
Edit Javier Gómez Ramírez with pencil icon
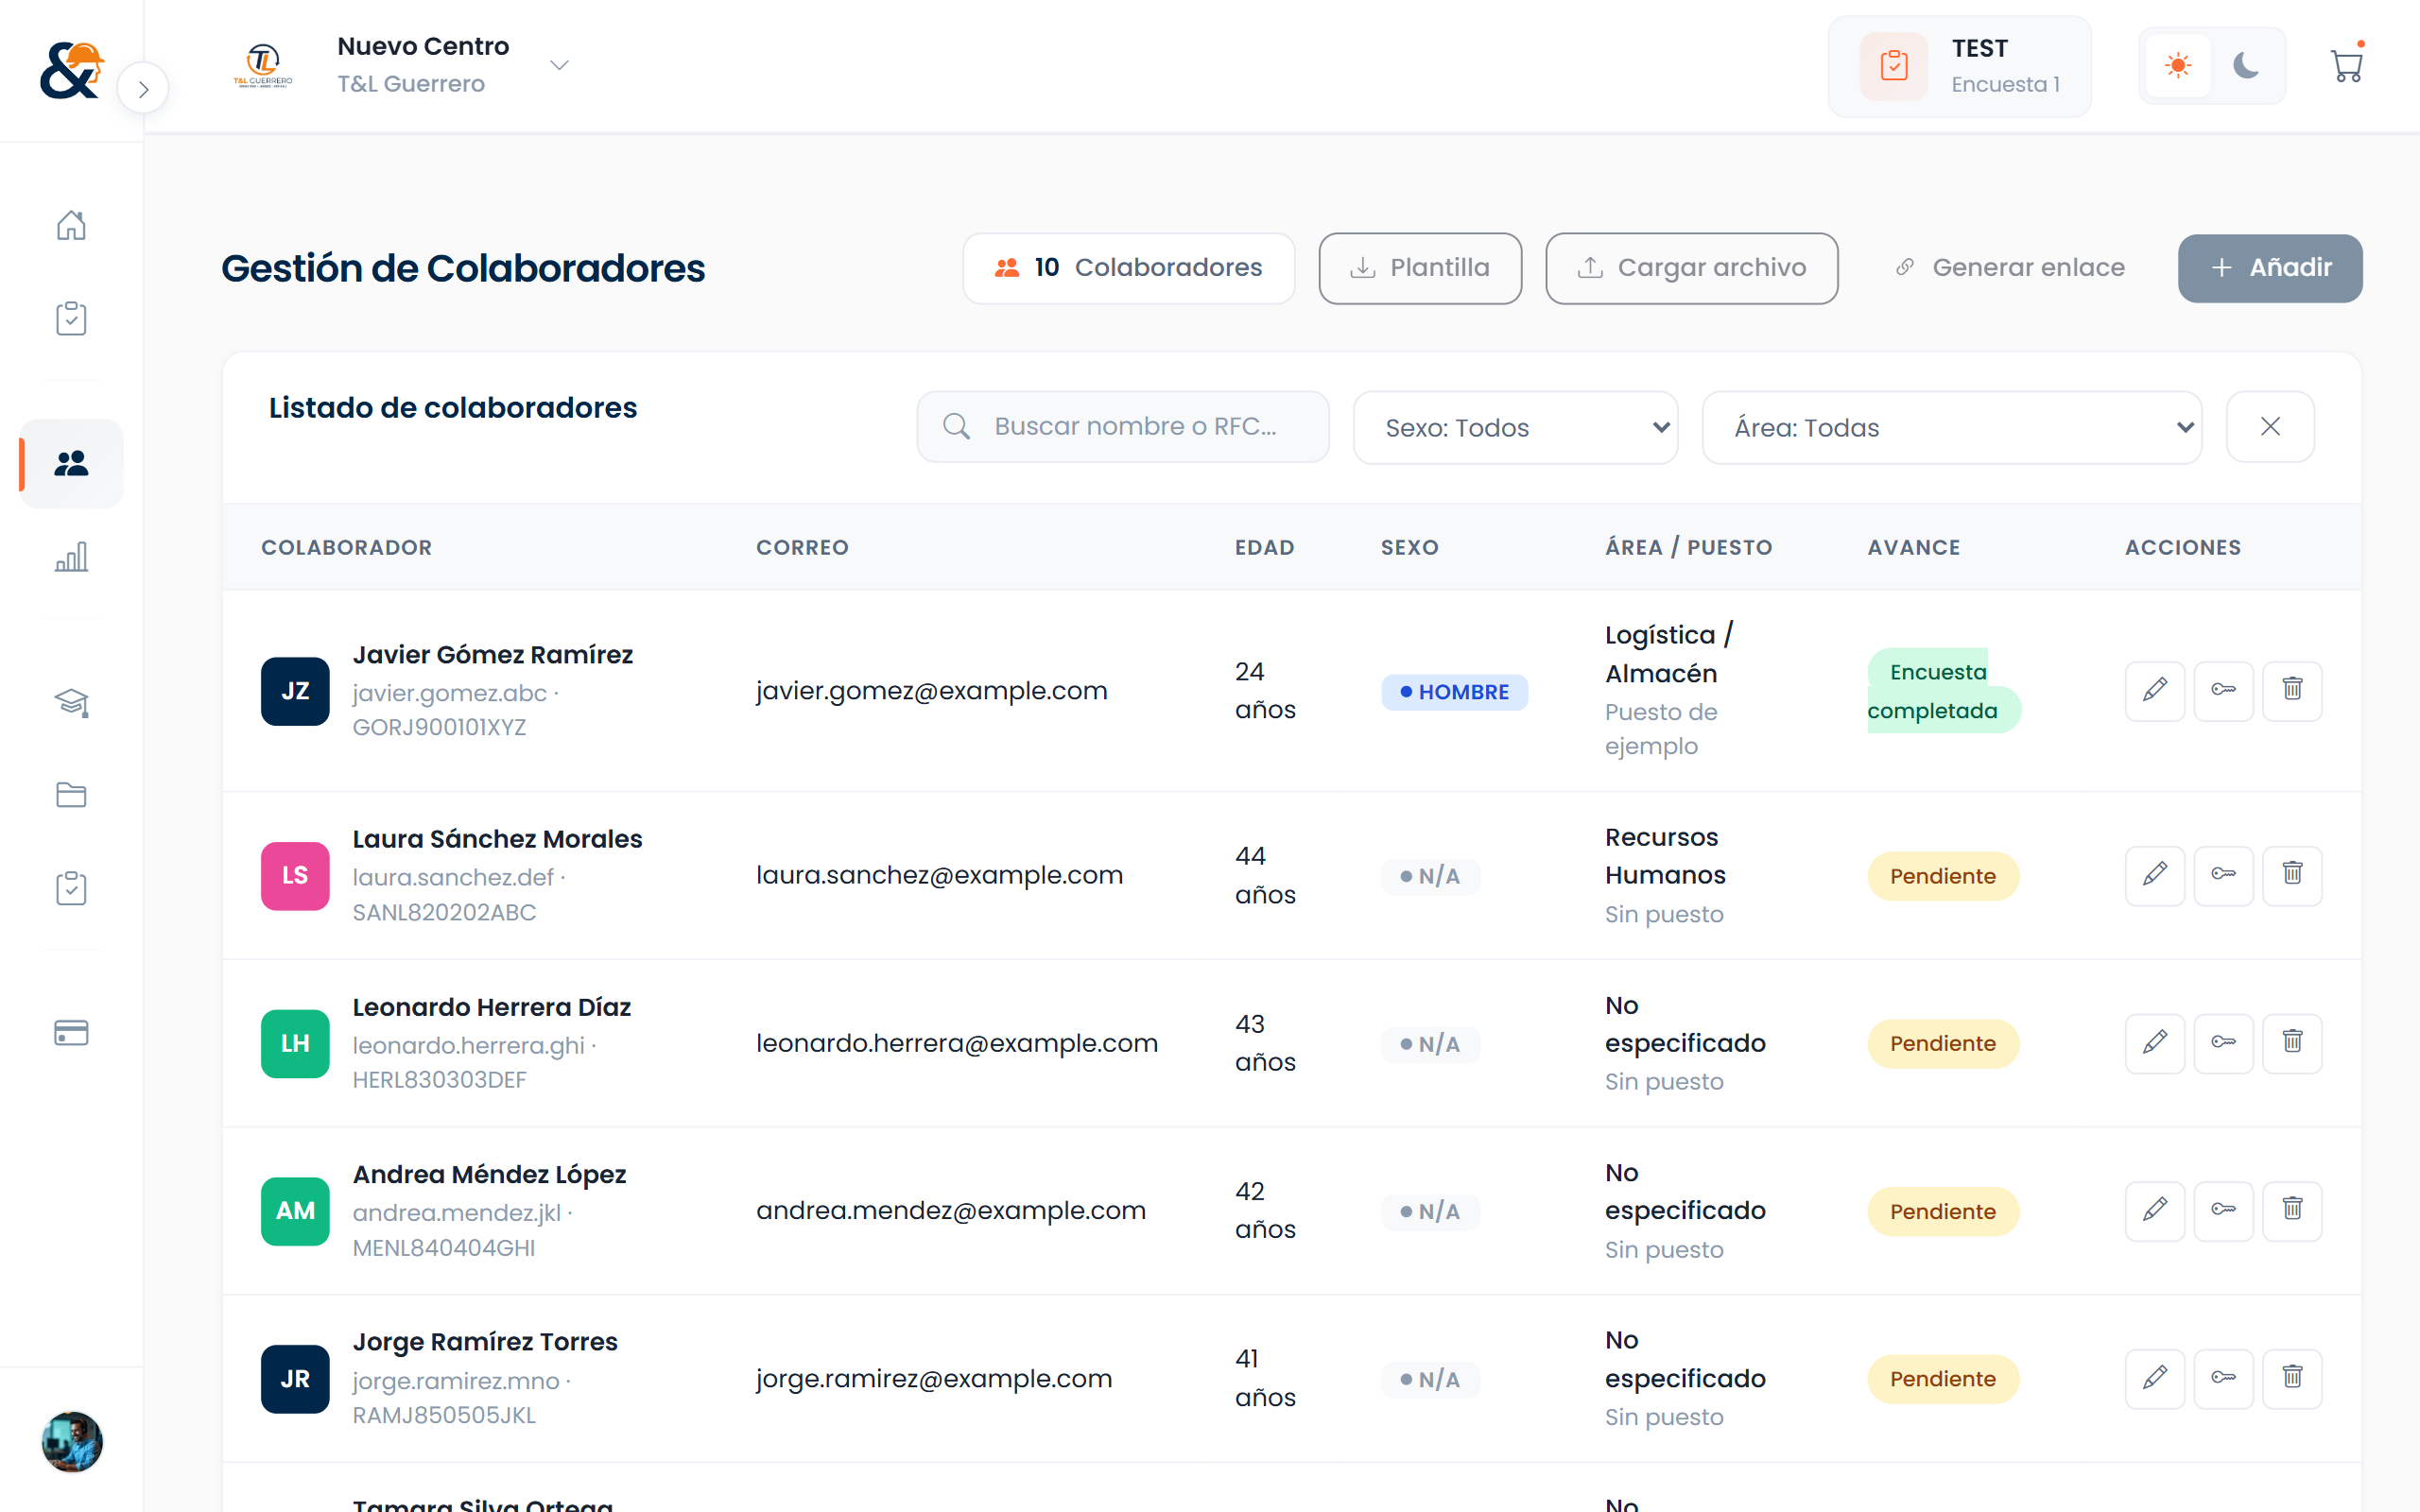(2154, 690)
